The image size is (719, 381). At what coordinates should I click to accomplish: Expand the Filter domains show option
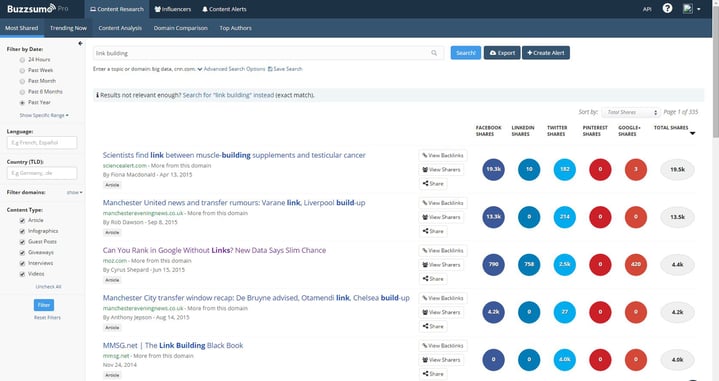[75, 193]
